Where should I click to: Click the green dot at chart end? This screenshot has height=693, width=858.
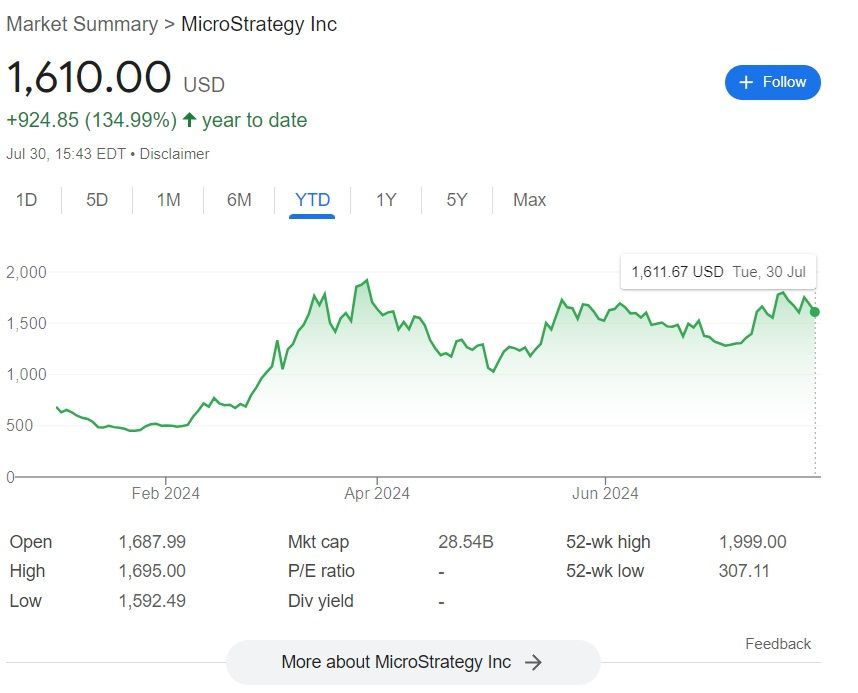[x=815, y=312]
